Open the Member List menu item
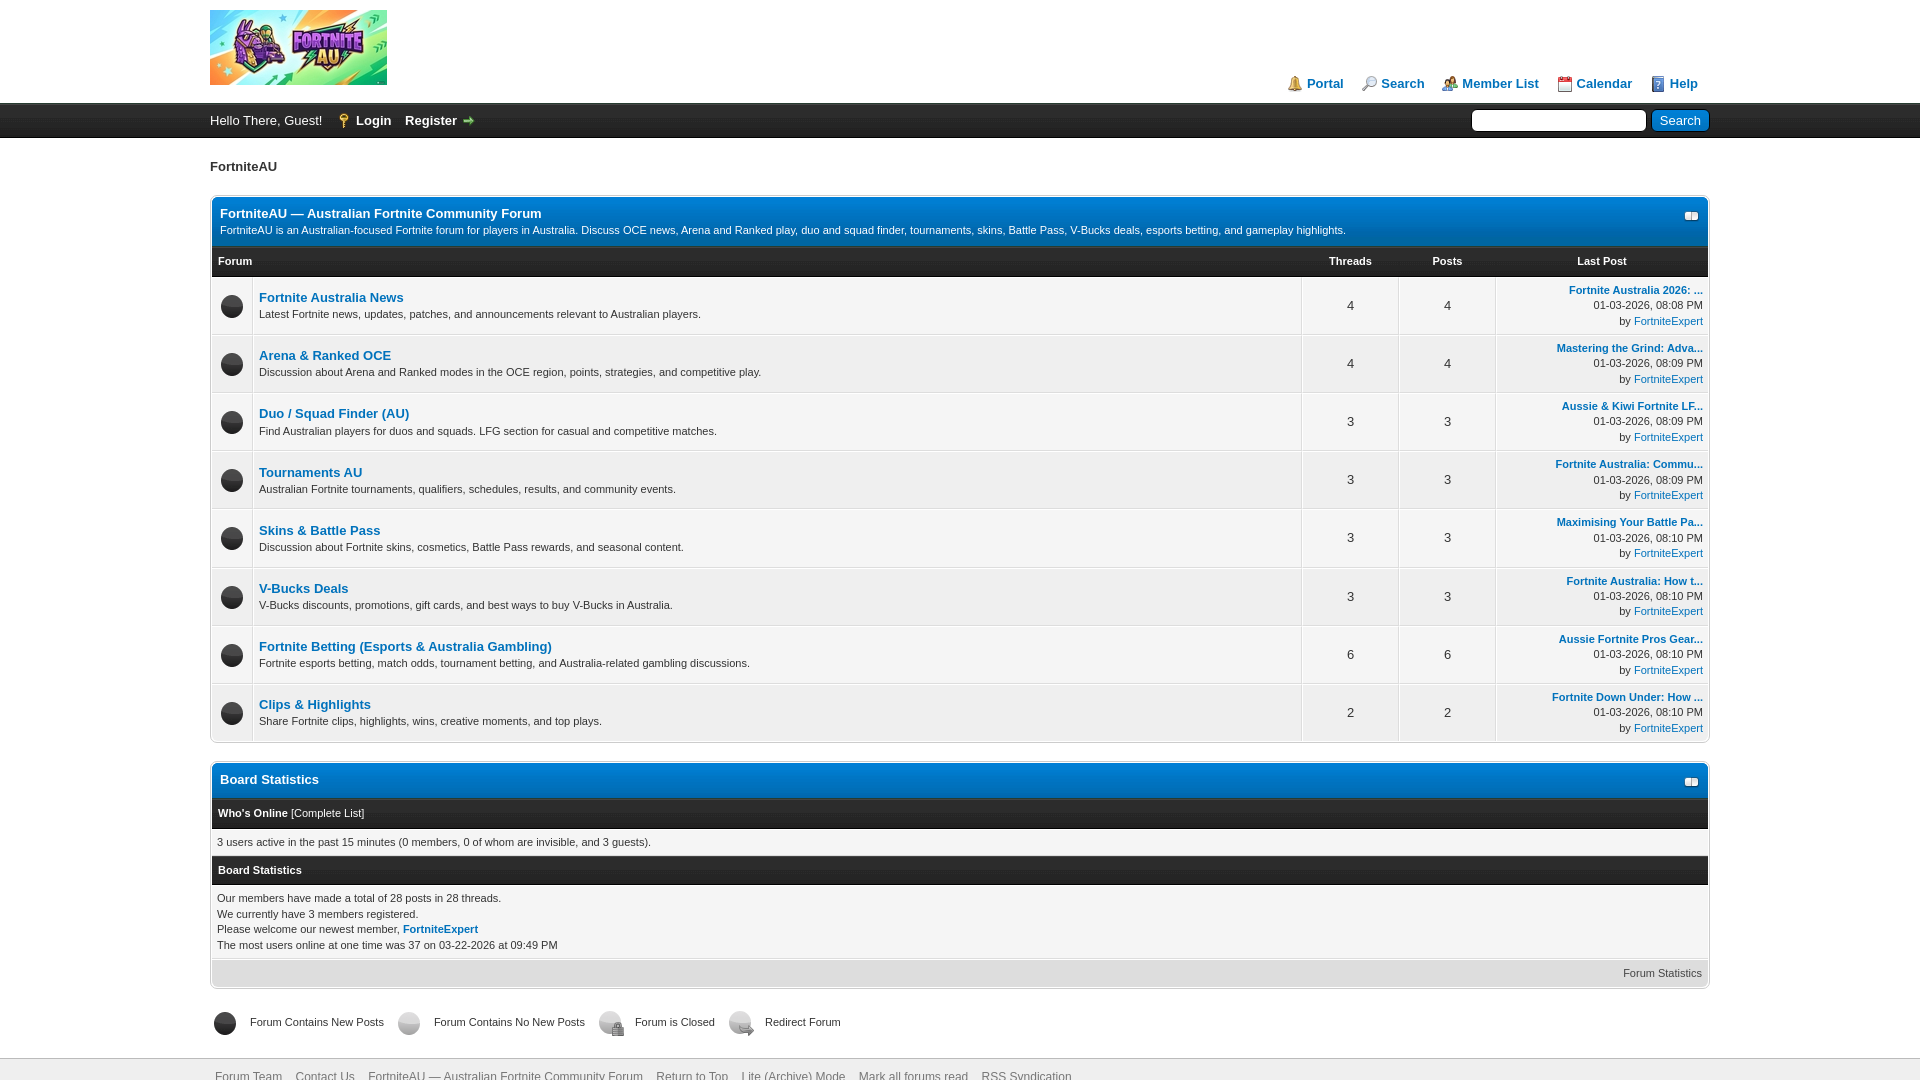This screenshot has height=1080, width=1920. (x=1499, y=84)
